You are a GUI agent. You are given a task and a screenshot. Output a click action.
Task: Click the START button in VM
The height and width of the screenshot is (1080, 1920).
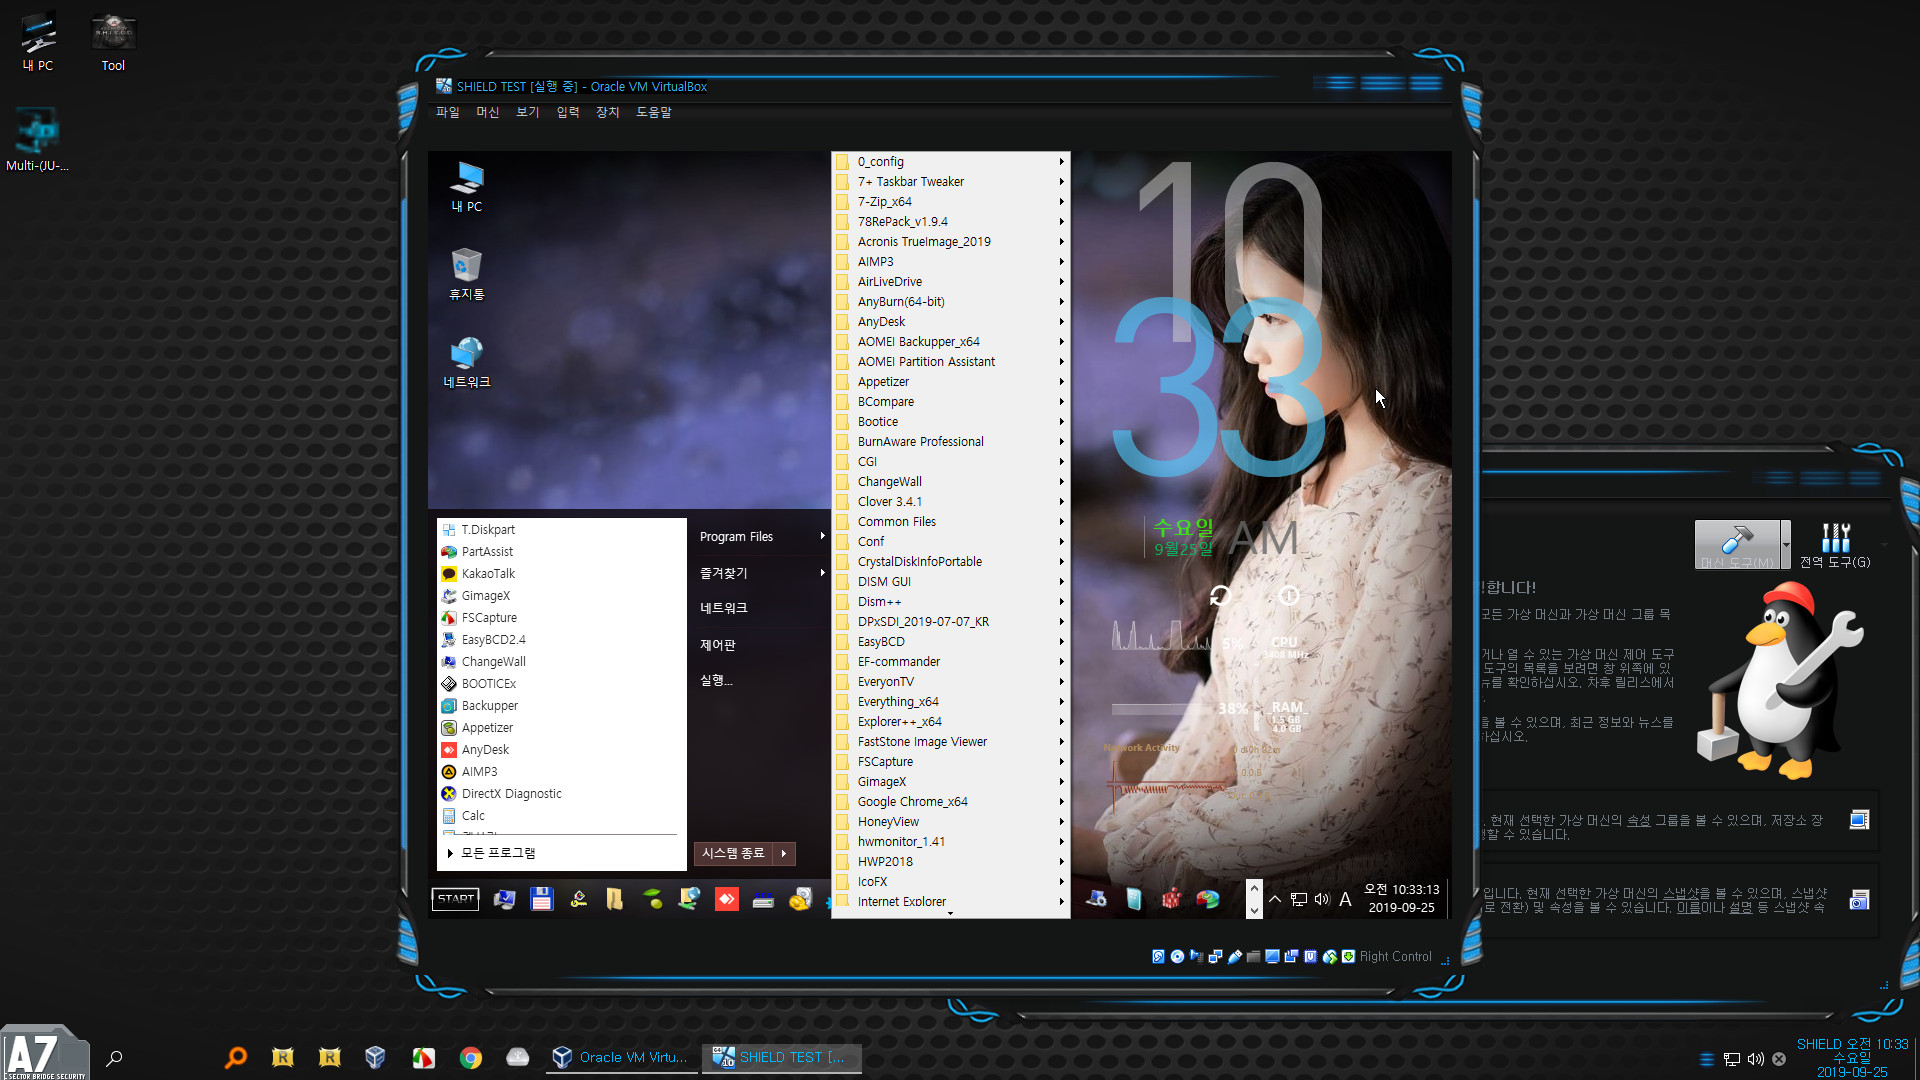(x=455, y=899)
